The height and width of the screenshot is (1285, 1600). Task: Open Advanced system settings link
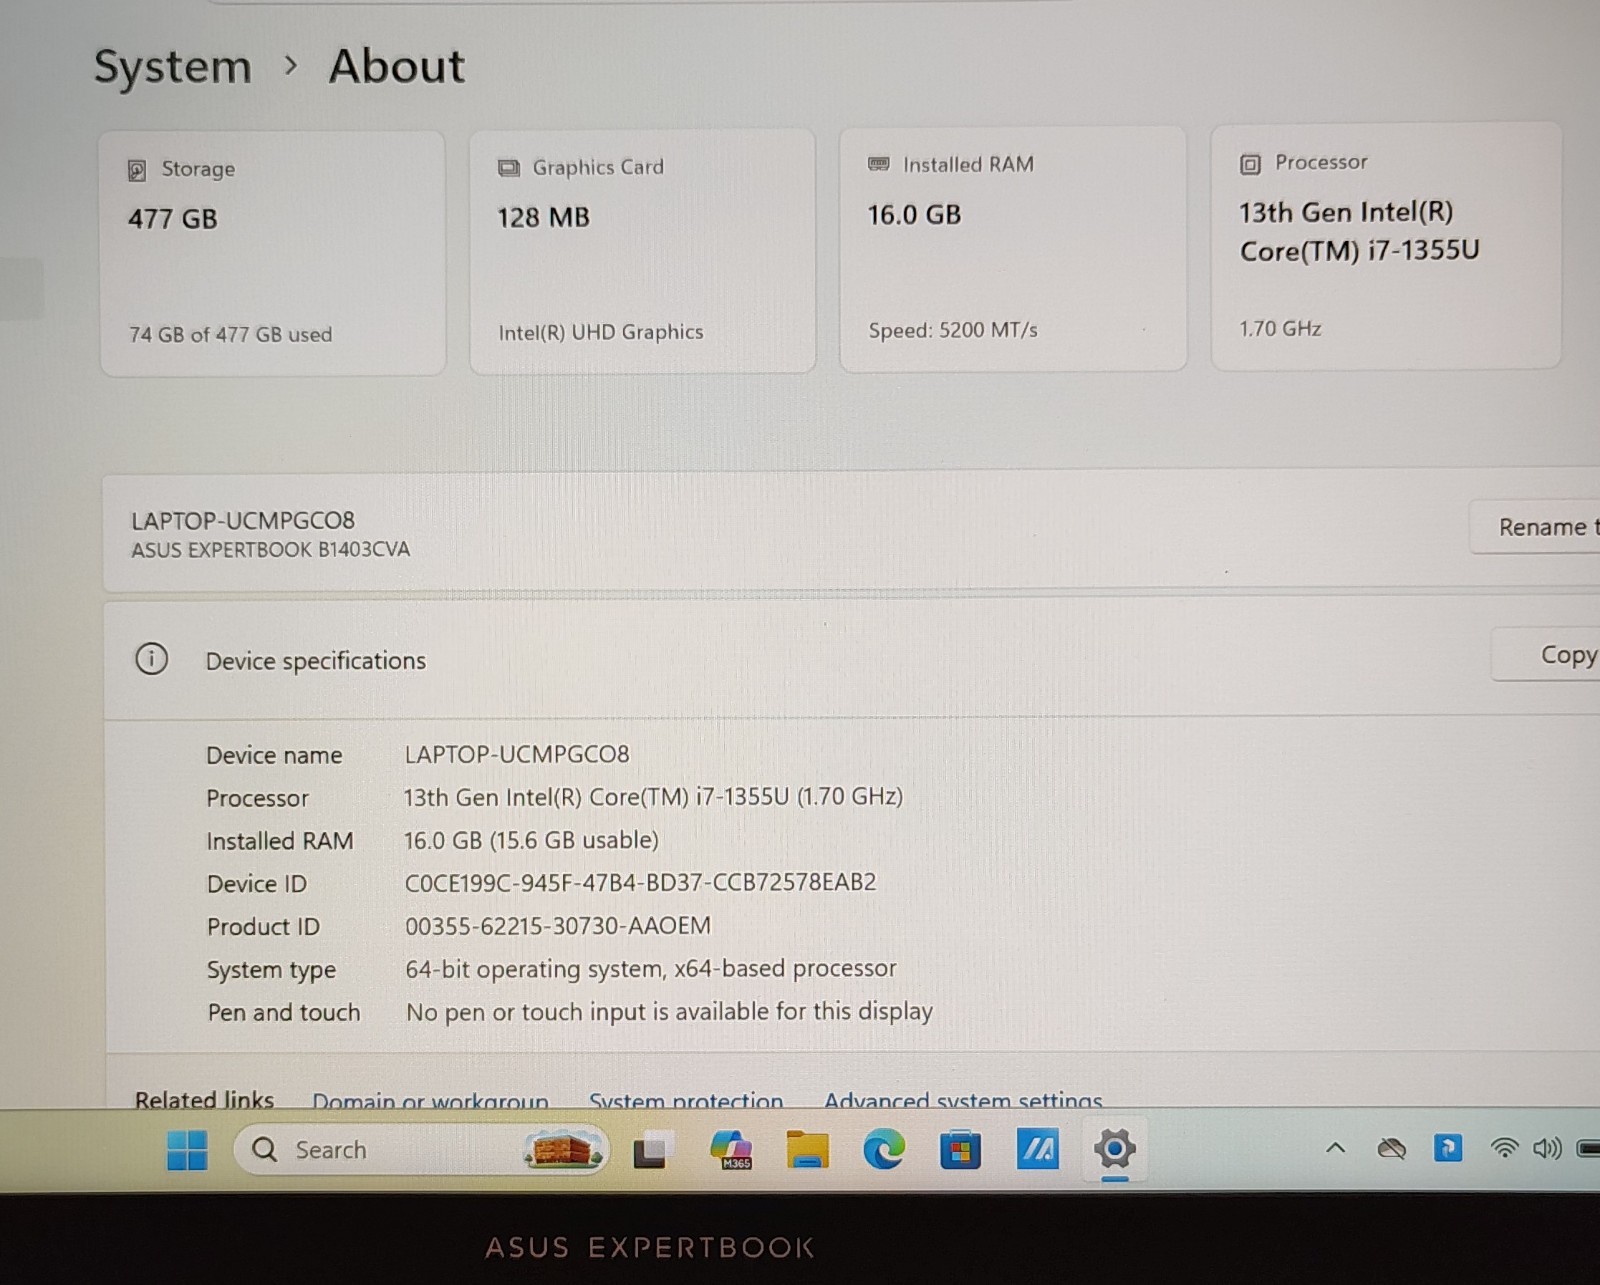coord(963,1100)
